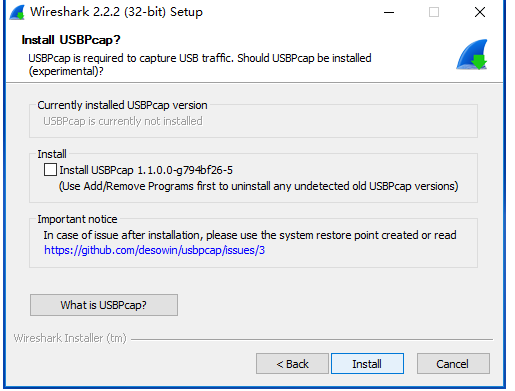Viewport: 515px width, 391px height.
Task: Enable the Install USBPcap checkbox
Action: [x=50, y=170]
